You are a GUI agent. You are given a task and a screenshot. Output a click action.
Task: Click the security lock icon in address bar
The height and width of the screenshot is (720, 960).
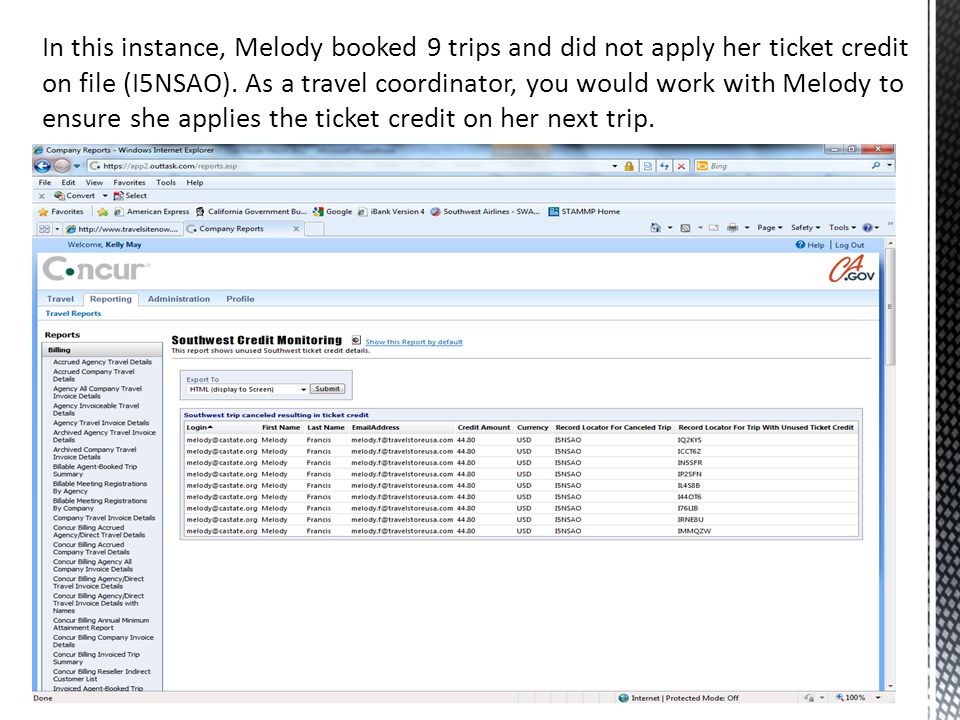629,166
